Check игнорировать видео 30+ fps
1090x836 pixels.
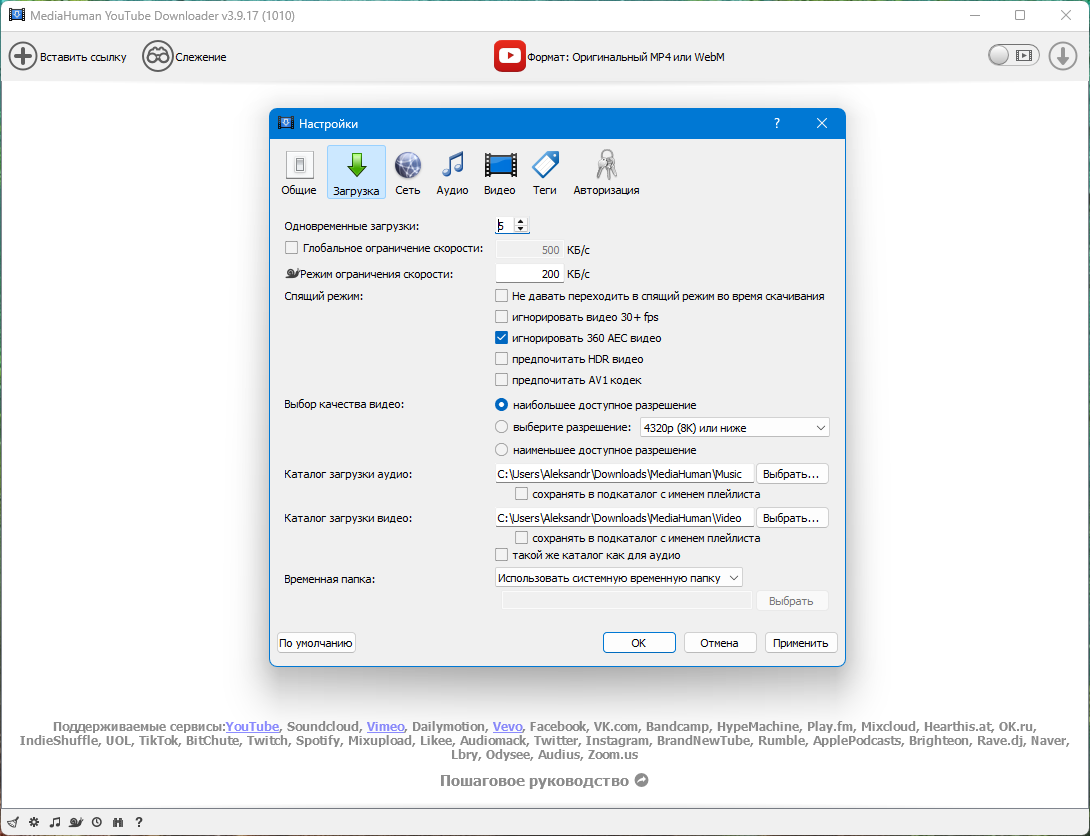[x=501, y=317]
